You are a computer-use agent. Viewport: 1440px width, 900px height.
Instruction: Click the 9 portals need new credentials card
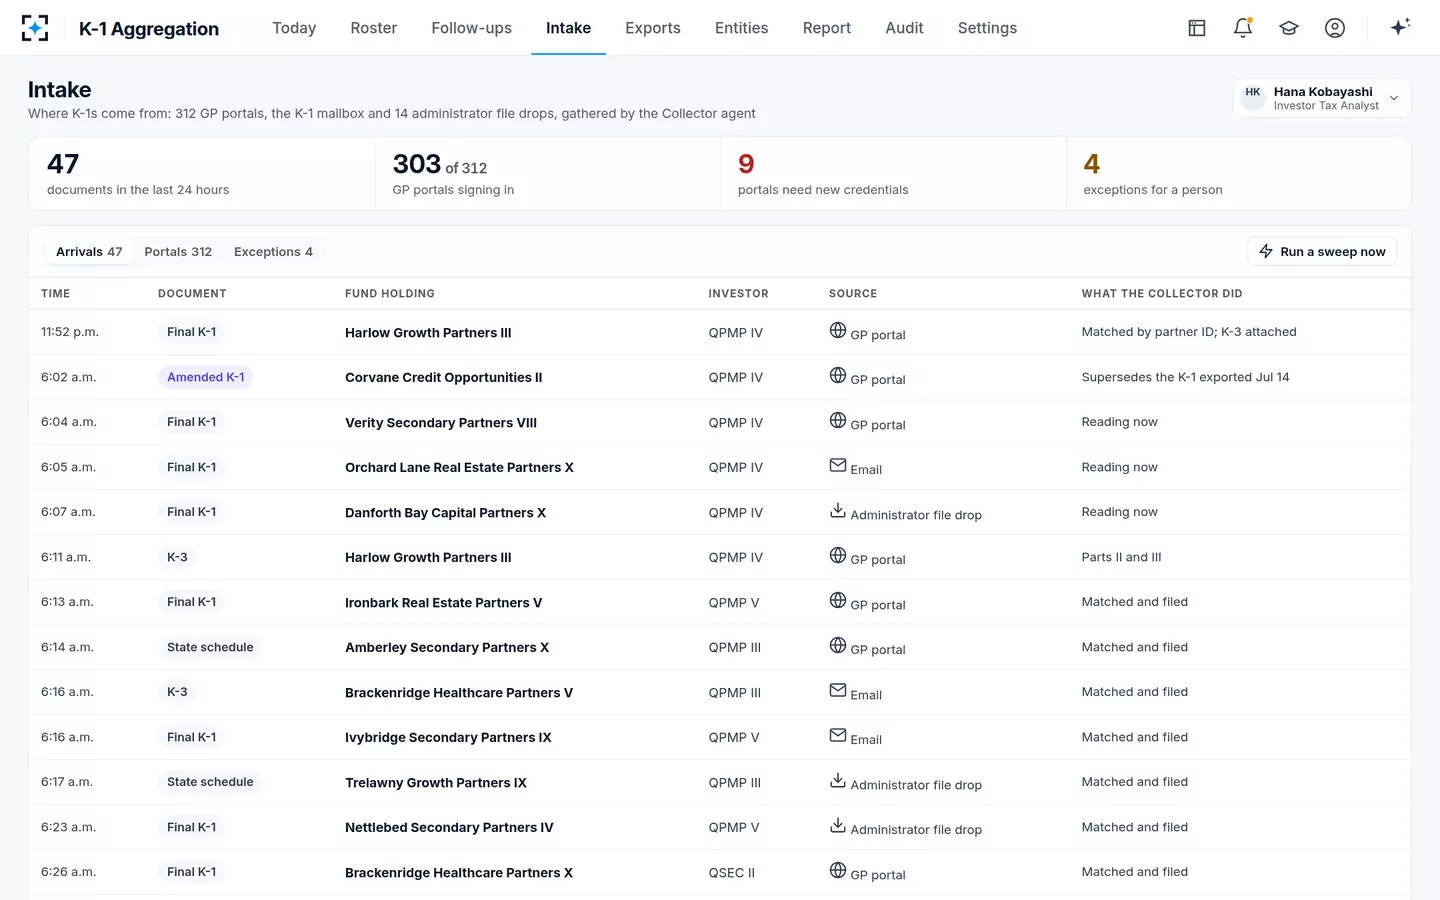pos(893,173)
